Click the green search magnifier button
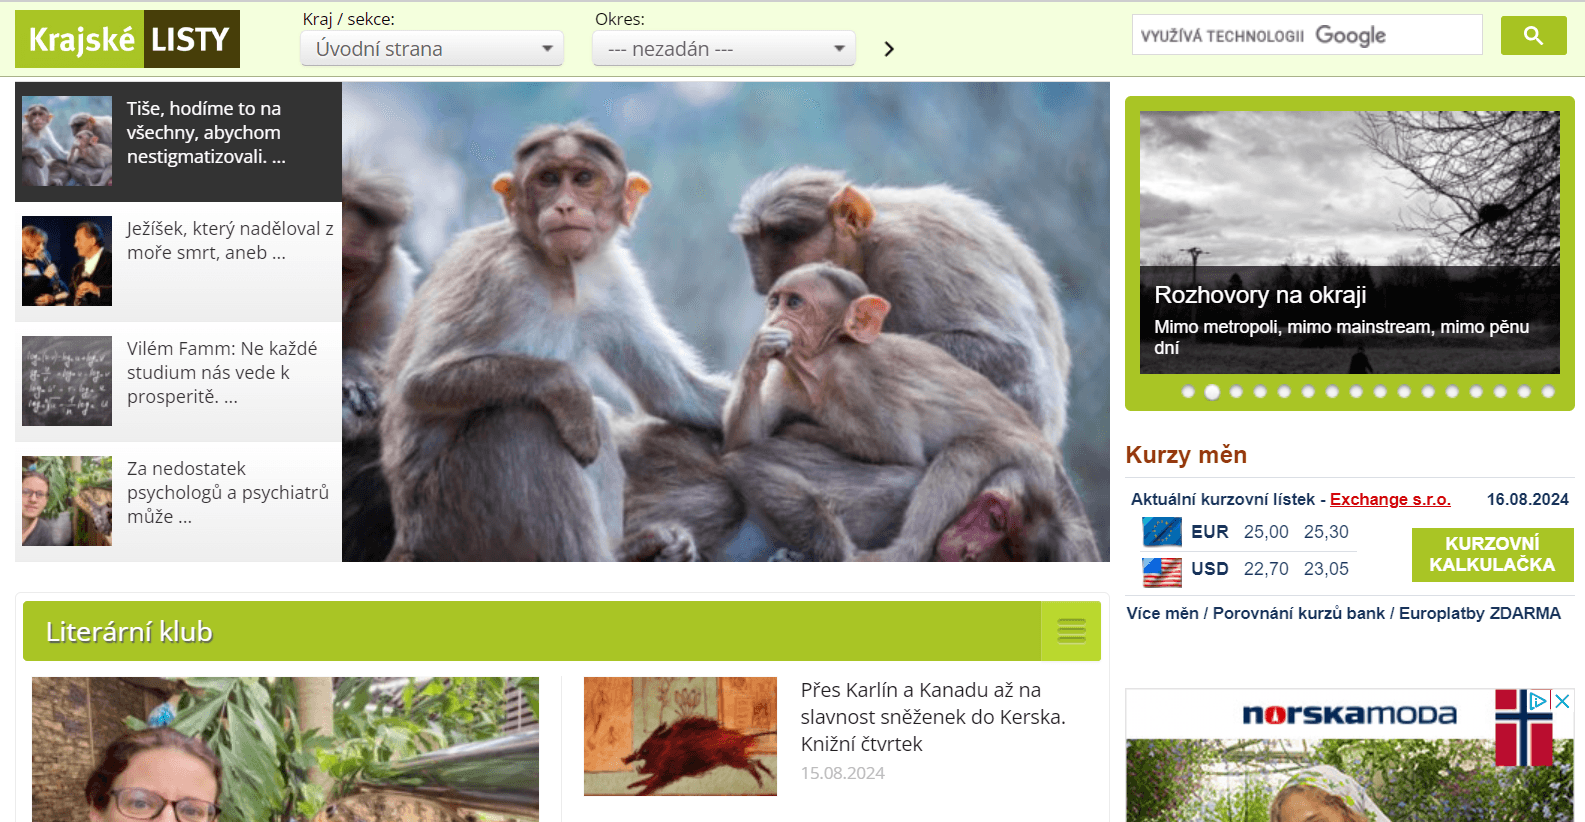 (1533, 36)
